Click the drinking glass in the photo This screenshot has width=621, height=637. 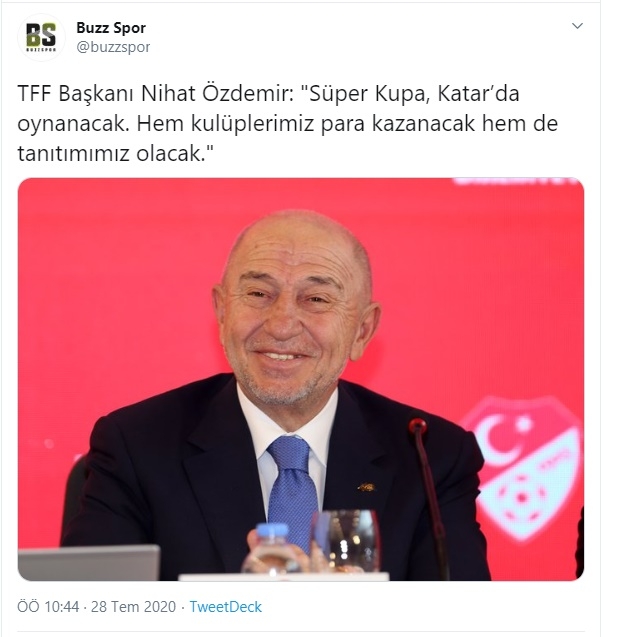(346, 541)
